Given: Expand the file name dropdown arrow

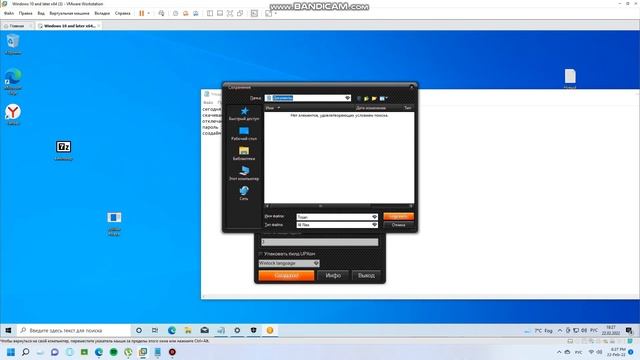Looking at the screenshot, I should [374, 217].
